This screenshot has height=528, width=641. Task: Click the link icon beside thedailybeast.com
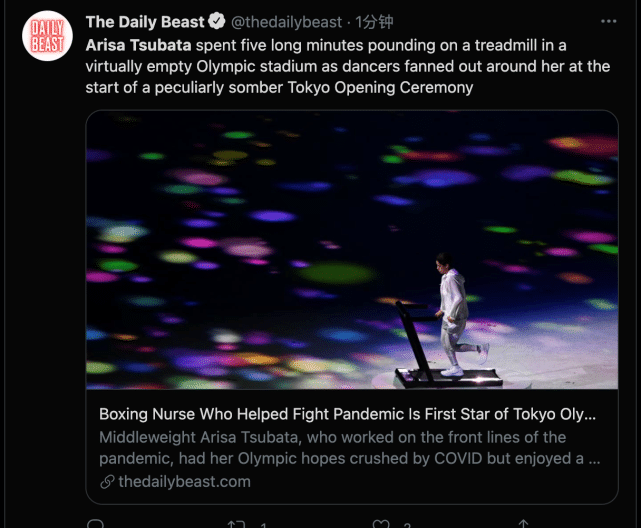tap(107, 482)
